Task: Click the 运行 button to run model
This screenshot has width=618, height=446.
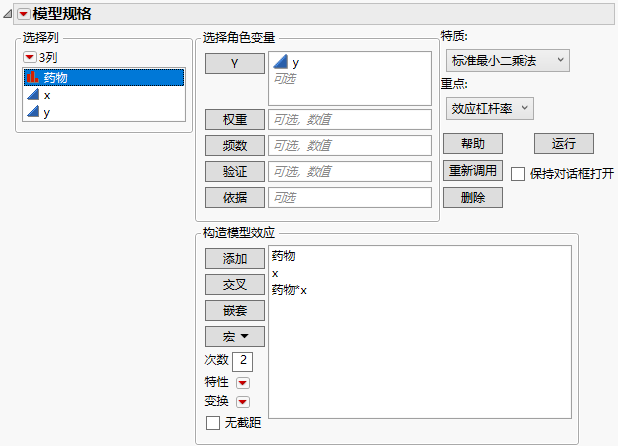Action: click(x=564, y=143)
